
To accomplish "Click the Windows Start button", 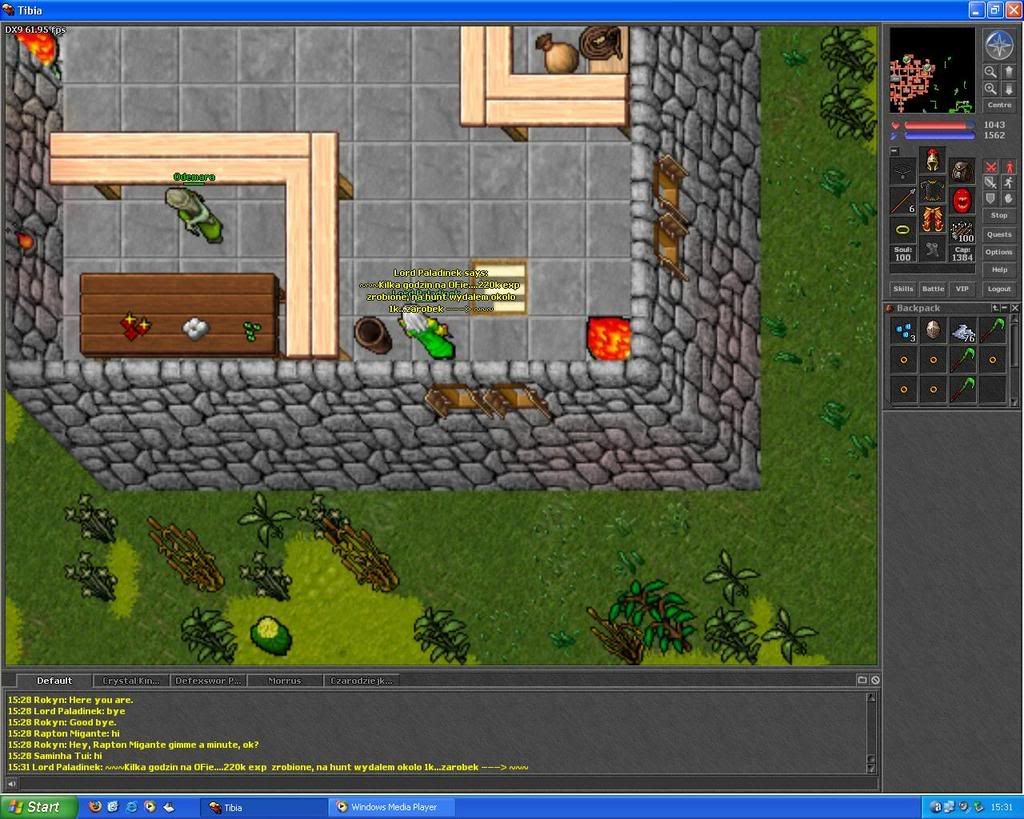I will pos(37,807).
